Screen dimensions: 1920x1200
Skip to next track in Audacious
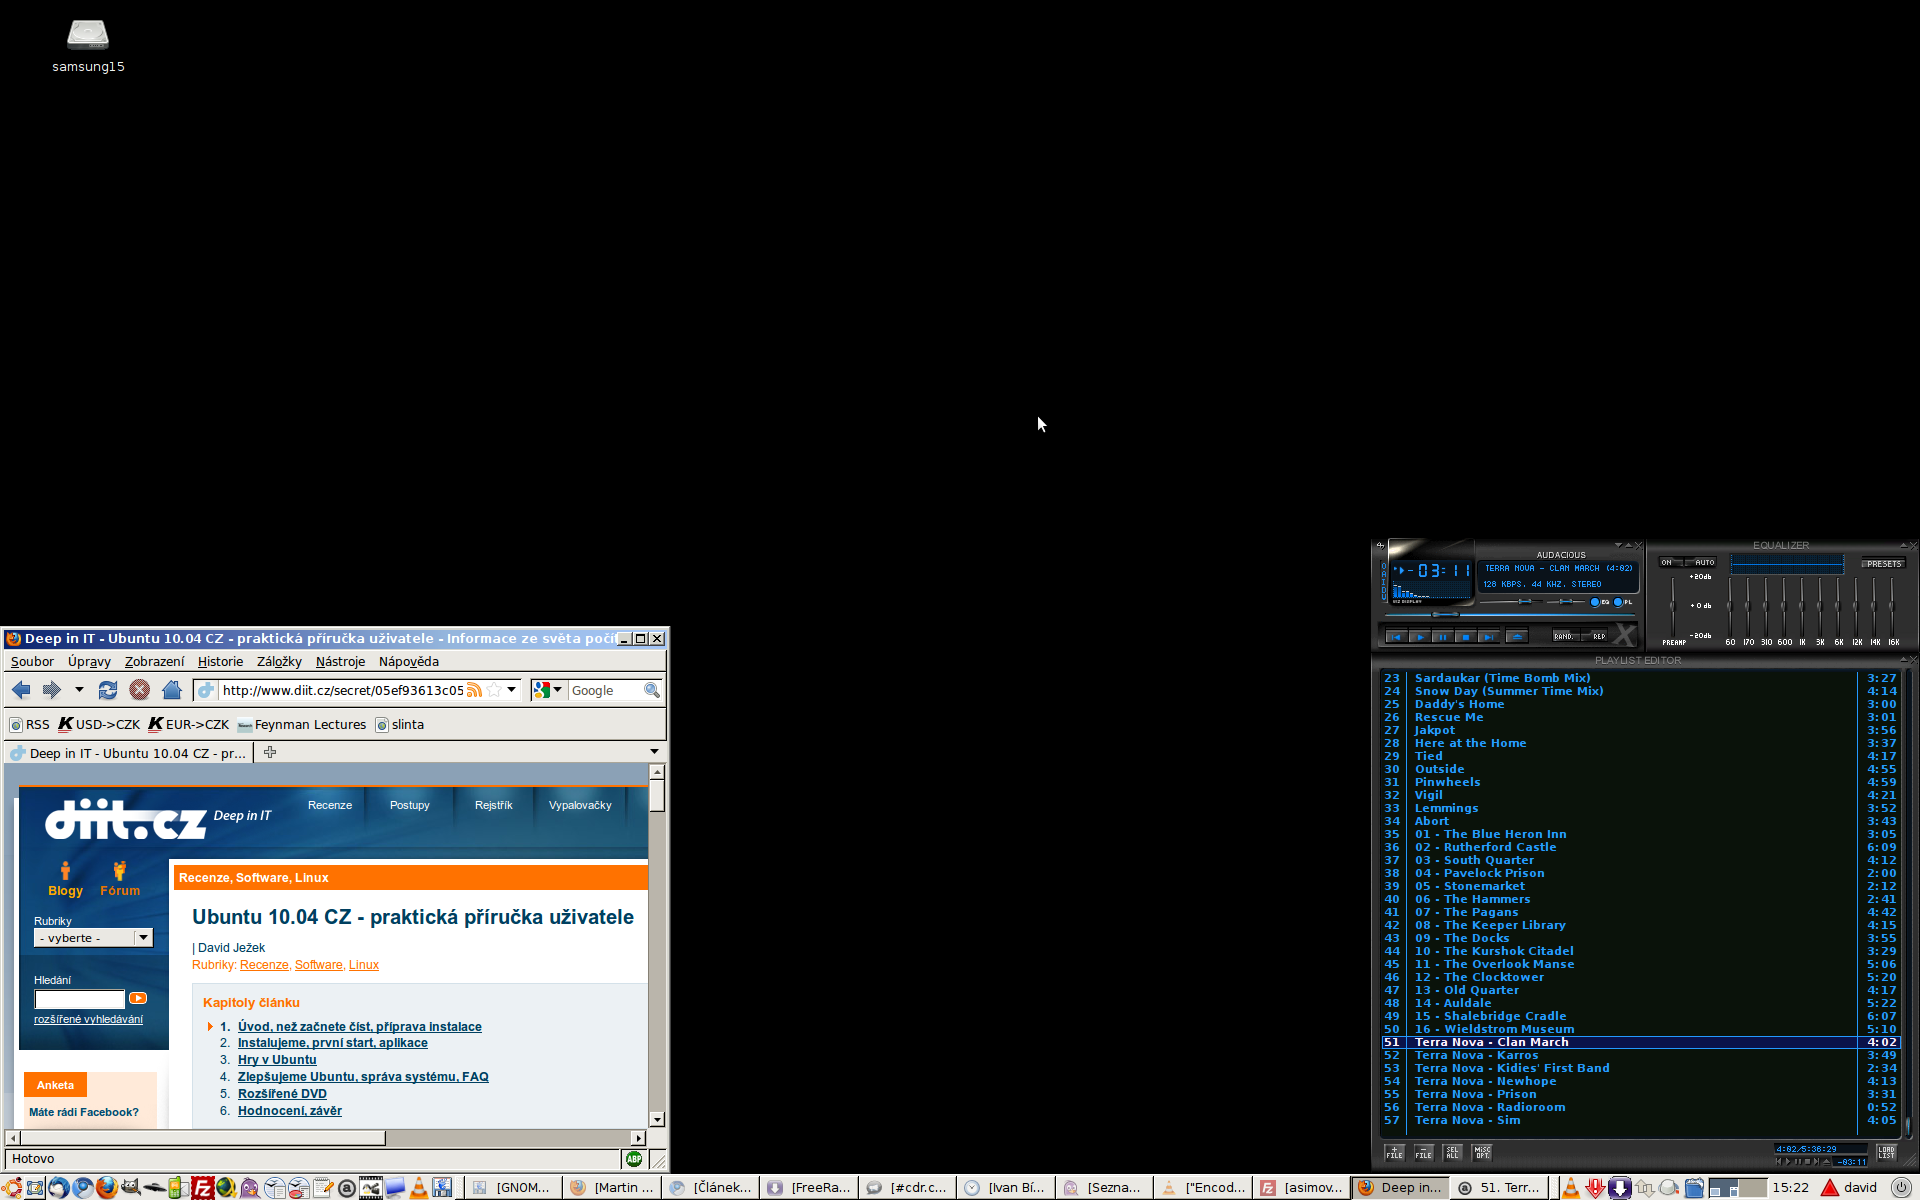click(1488, 637)
